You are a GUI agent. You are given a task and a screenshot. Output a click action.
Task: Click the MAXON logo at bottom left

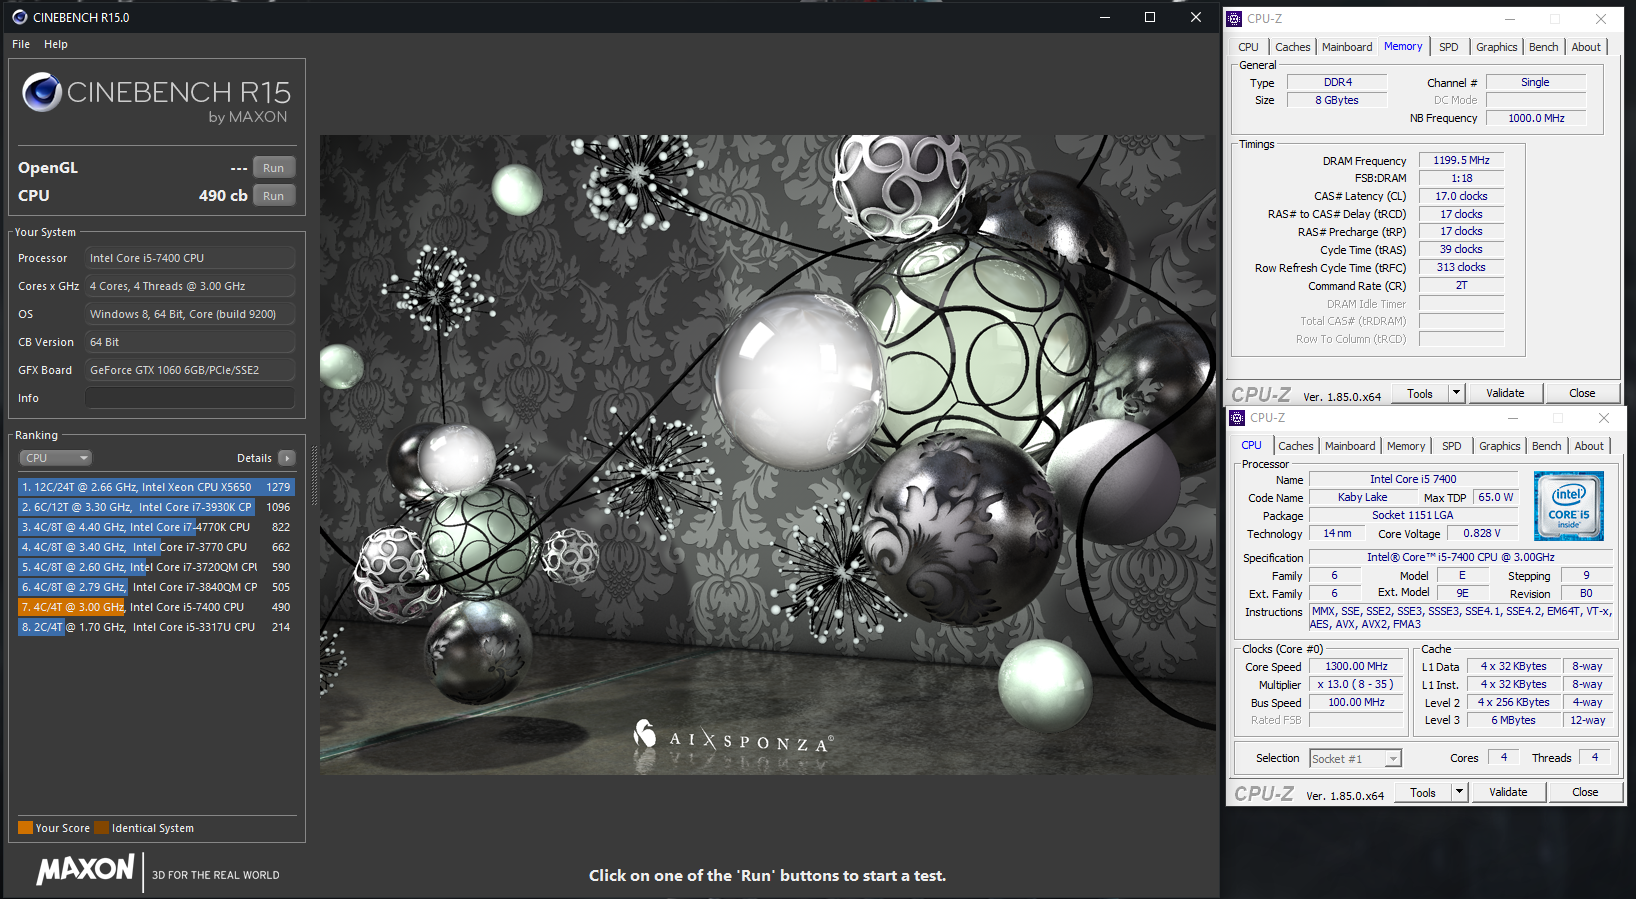pyautogui.click(x=86, y=869)
